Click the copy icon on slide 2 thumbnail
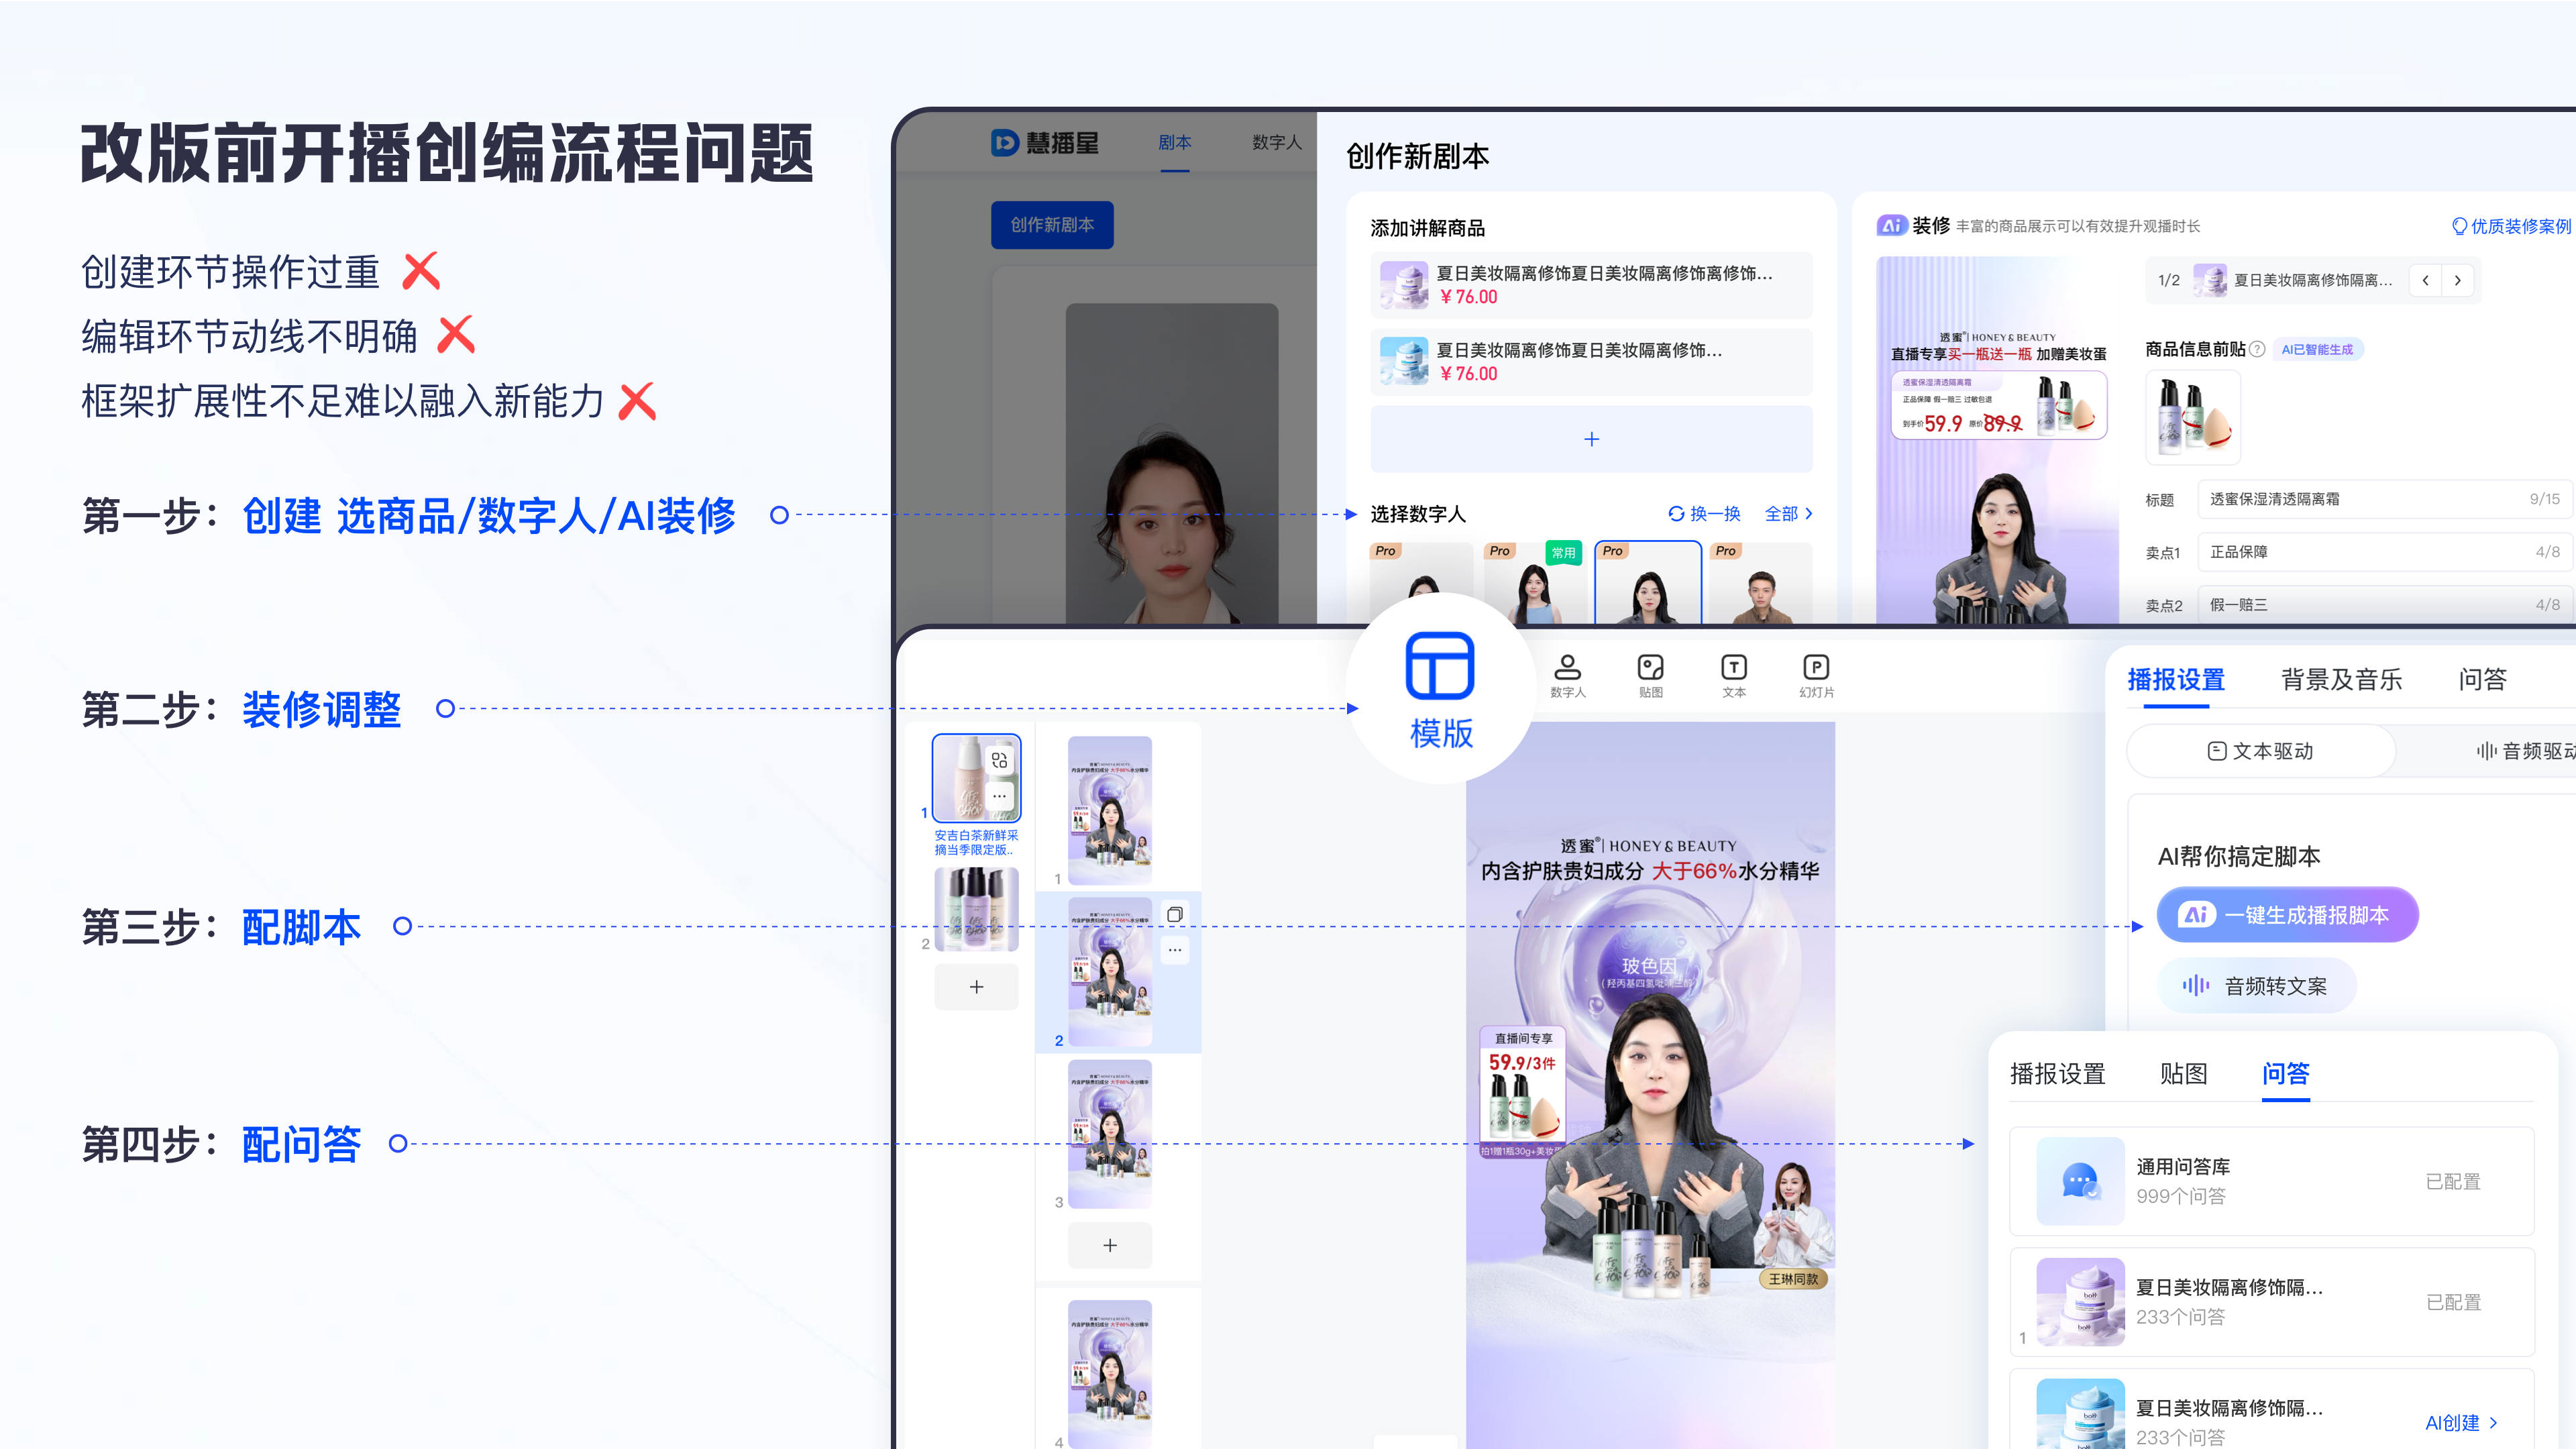This screenshot has width=2576, height=1449. pyautogui.click(x=1175, y=914)
